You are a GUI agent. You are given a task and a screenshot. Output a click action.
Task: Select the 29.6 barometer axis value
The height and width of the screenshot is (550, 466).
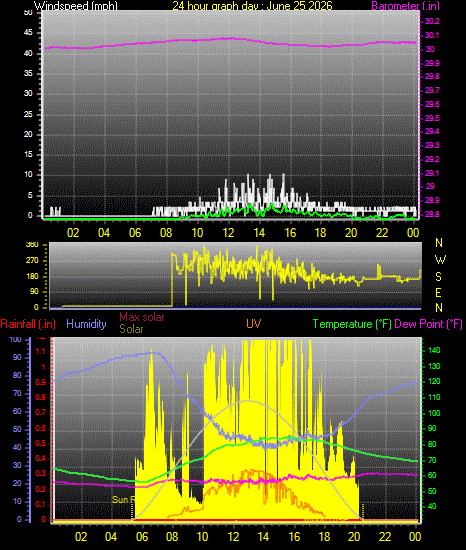(432, 105)
